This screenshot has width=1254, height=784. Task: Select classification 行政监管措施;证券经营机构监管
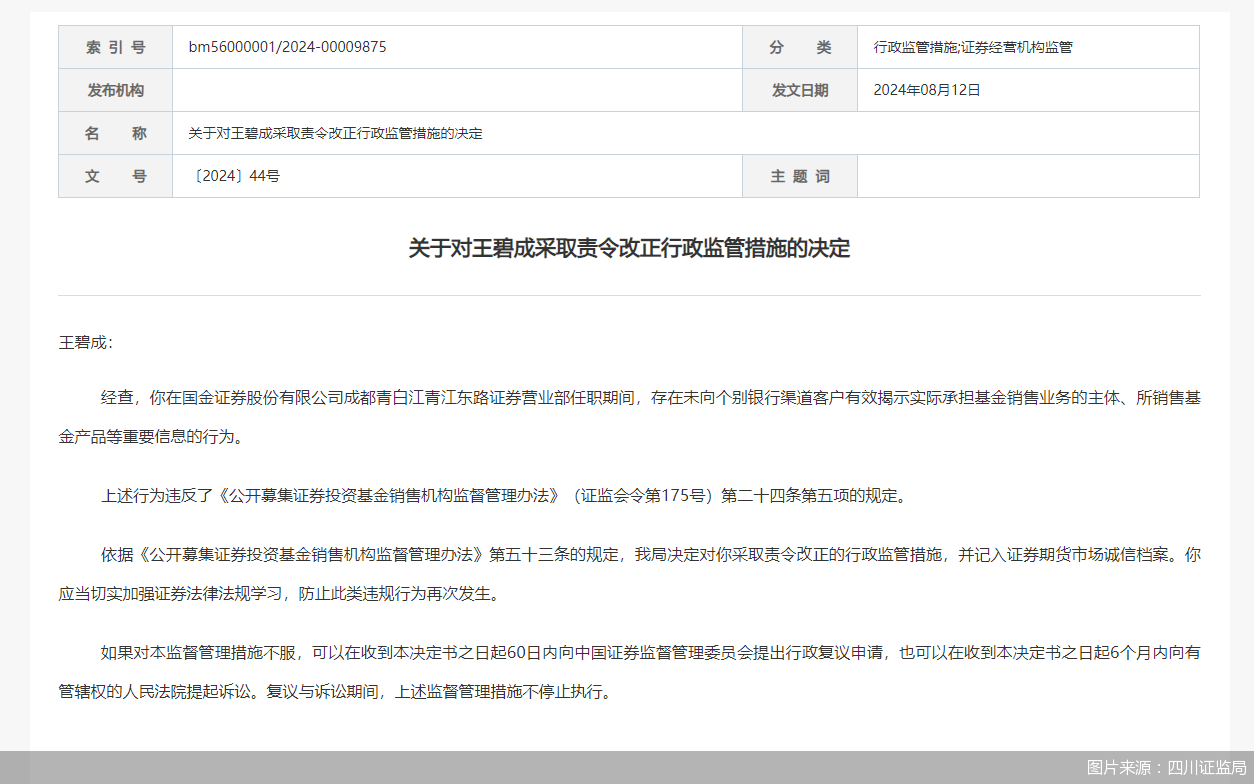[x=973, y=47]
